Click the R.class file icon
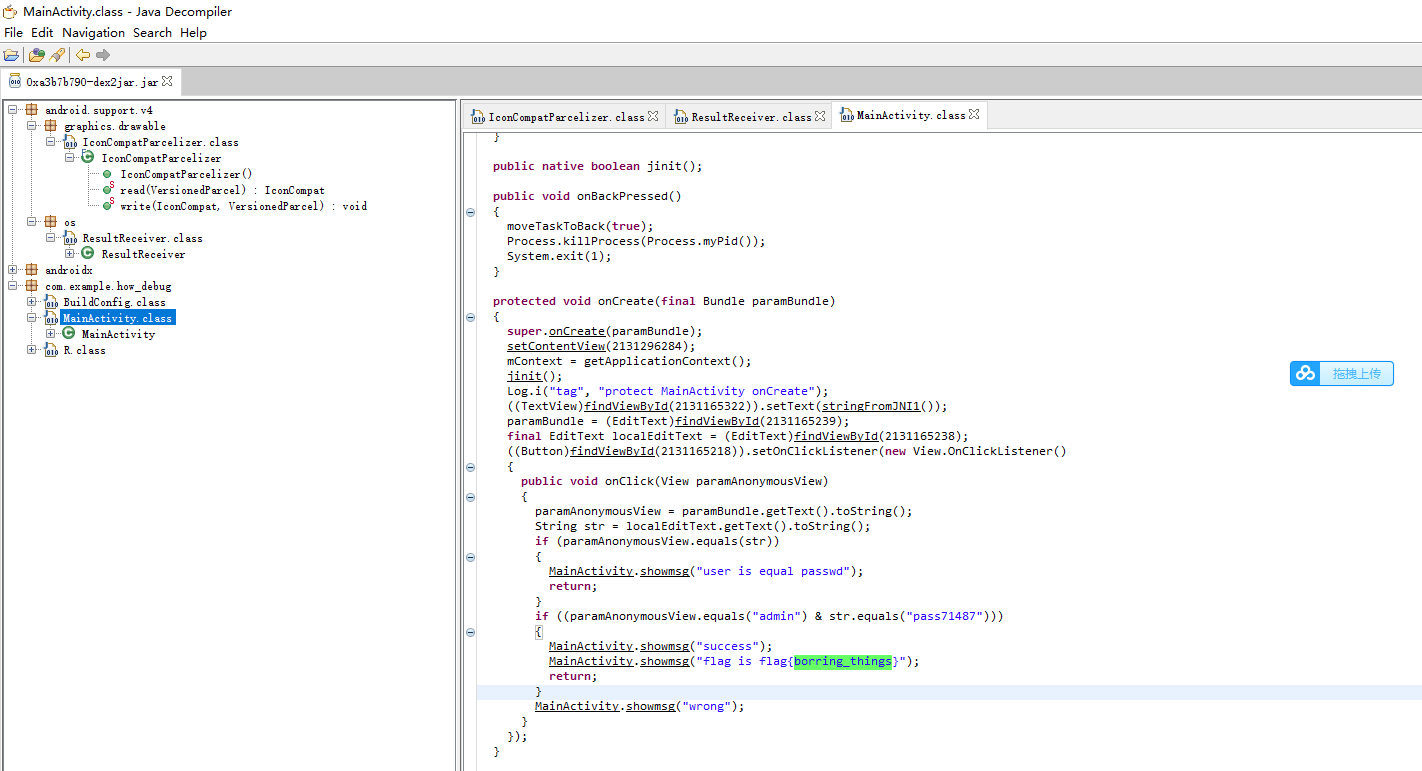Image resolution: width=1422 pixels, height=771 pixels. (x=51, y=350)
